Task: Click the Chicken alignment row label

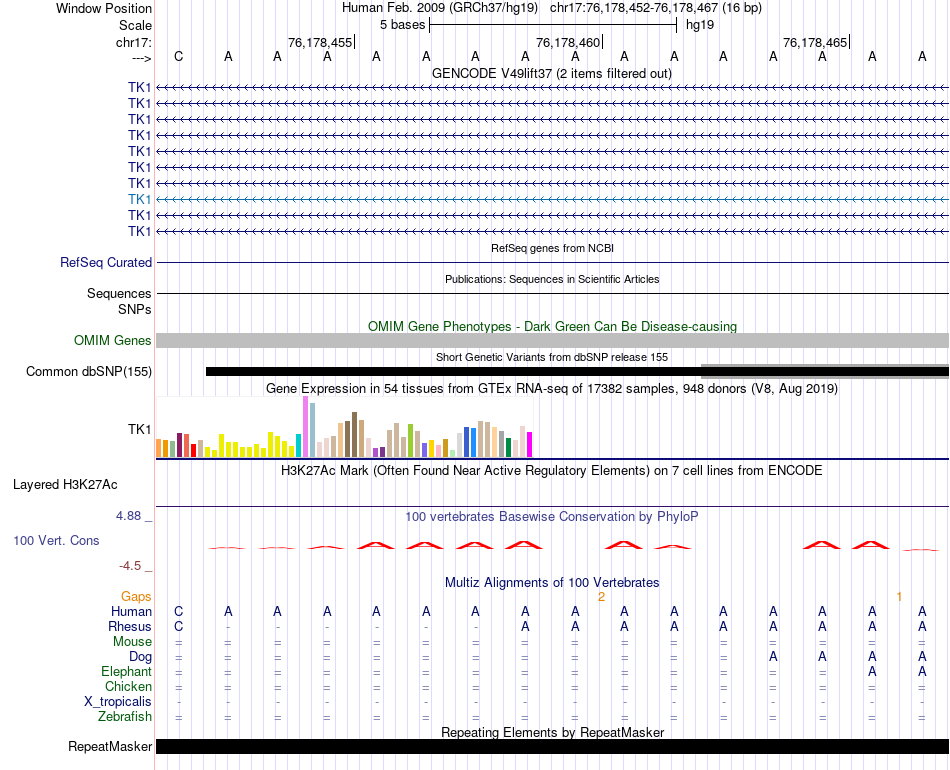Action: pyautogui.click(x=128, y=686)
